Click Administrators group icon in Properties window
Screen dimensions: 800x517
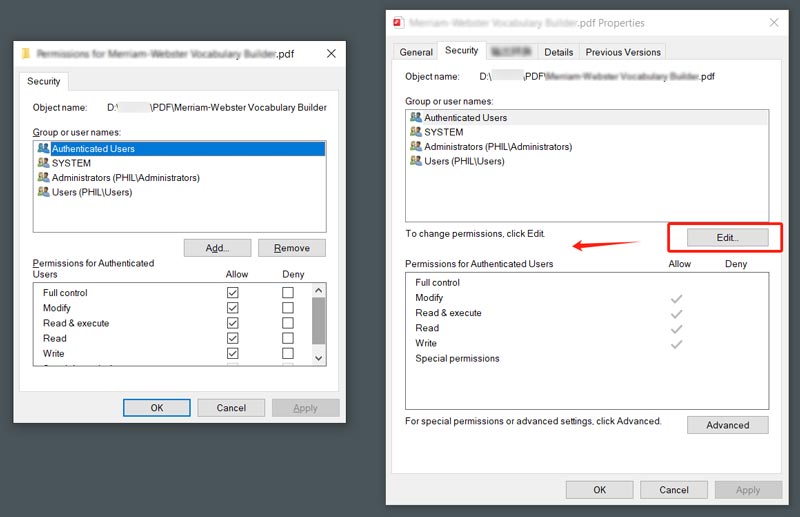416,146
